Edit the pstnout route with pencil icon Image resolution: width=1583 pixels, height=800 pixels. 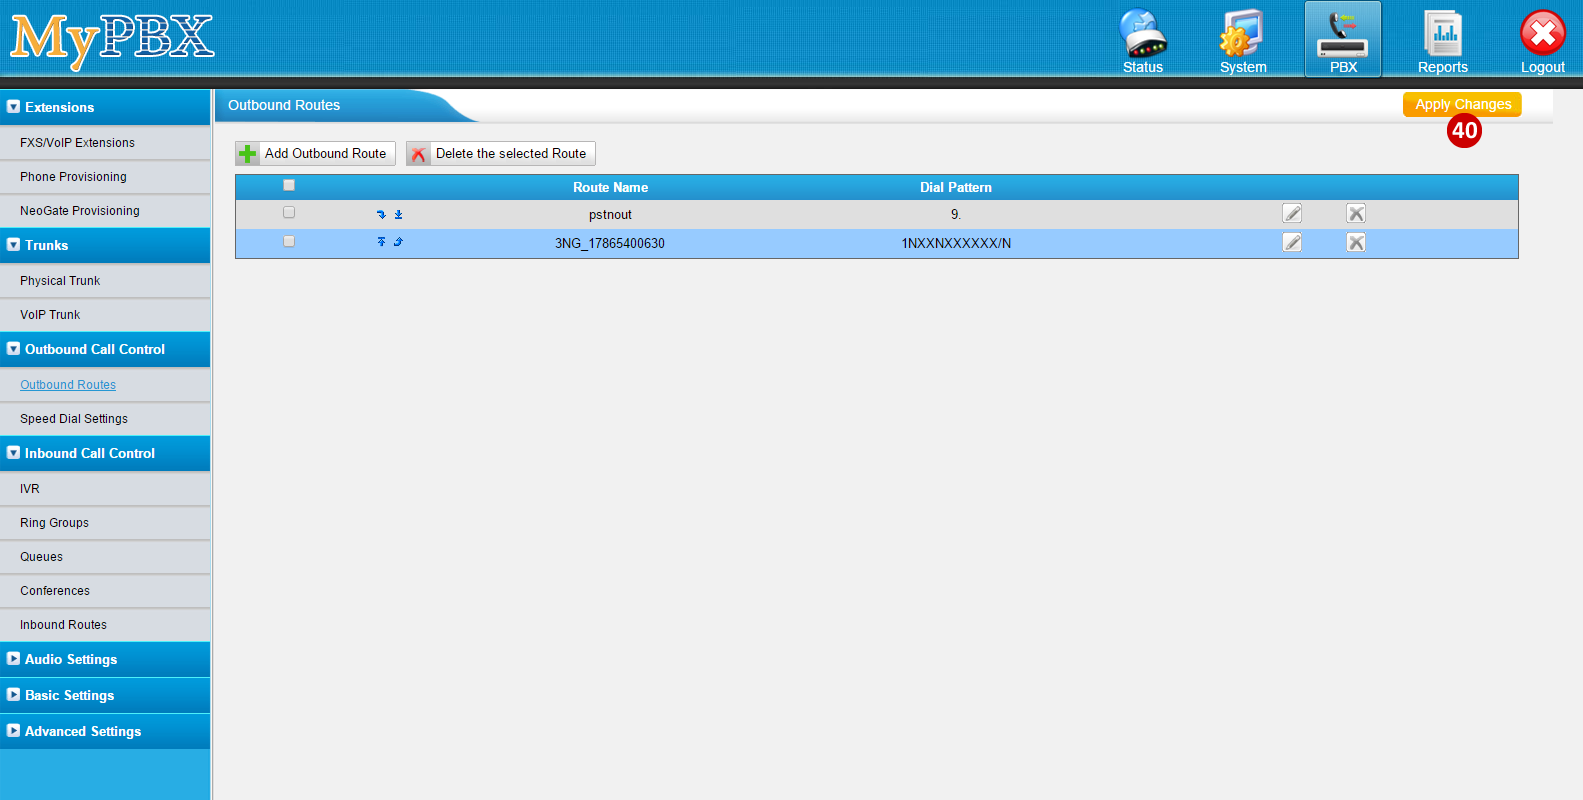click(1292, 213)
